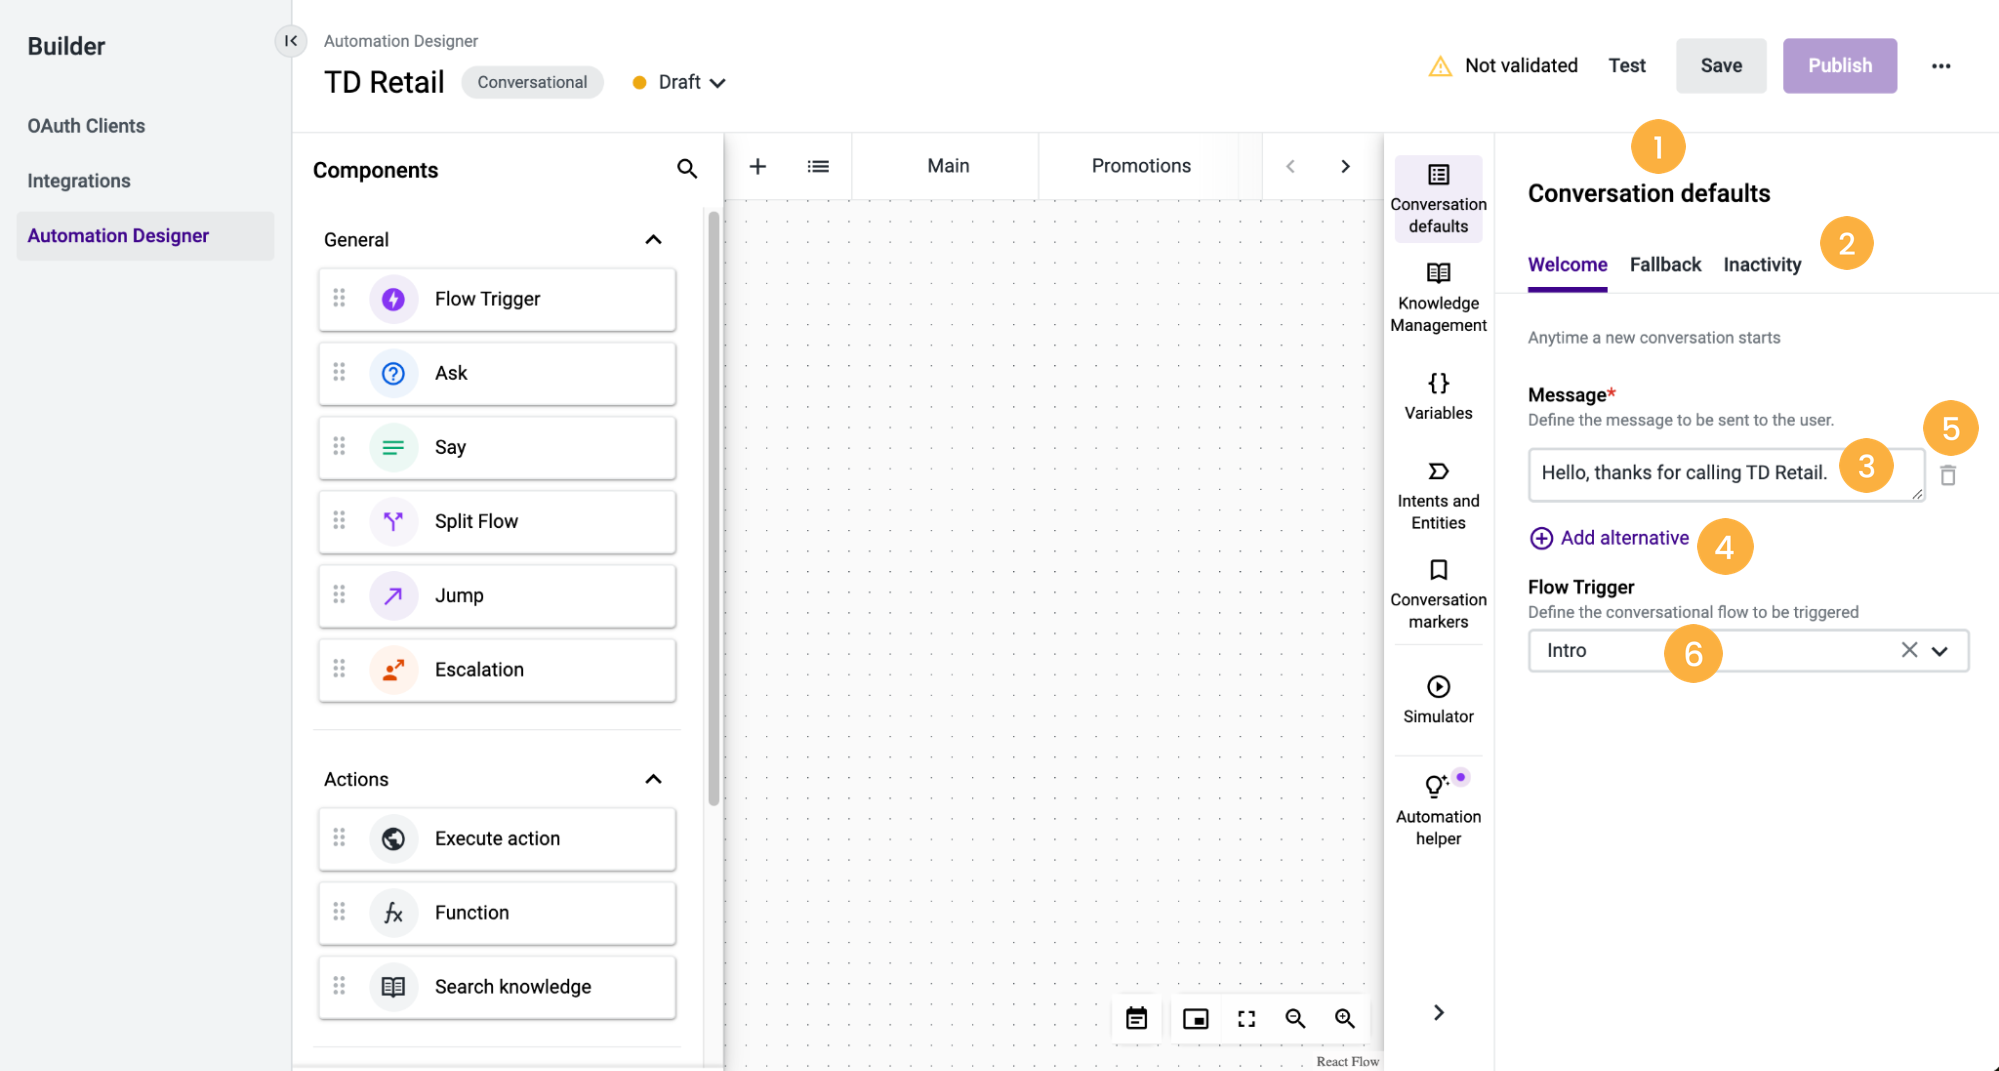Image resolution: width=1999 pixels, height=1071 pixels.
Task: Switch to the Promotions flow tab
Action: (1141, 166)
